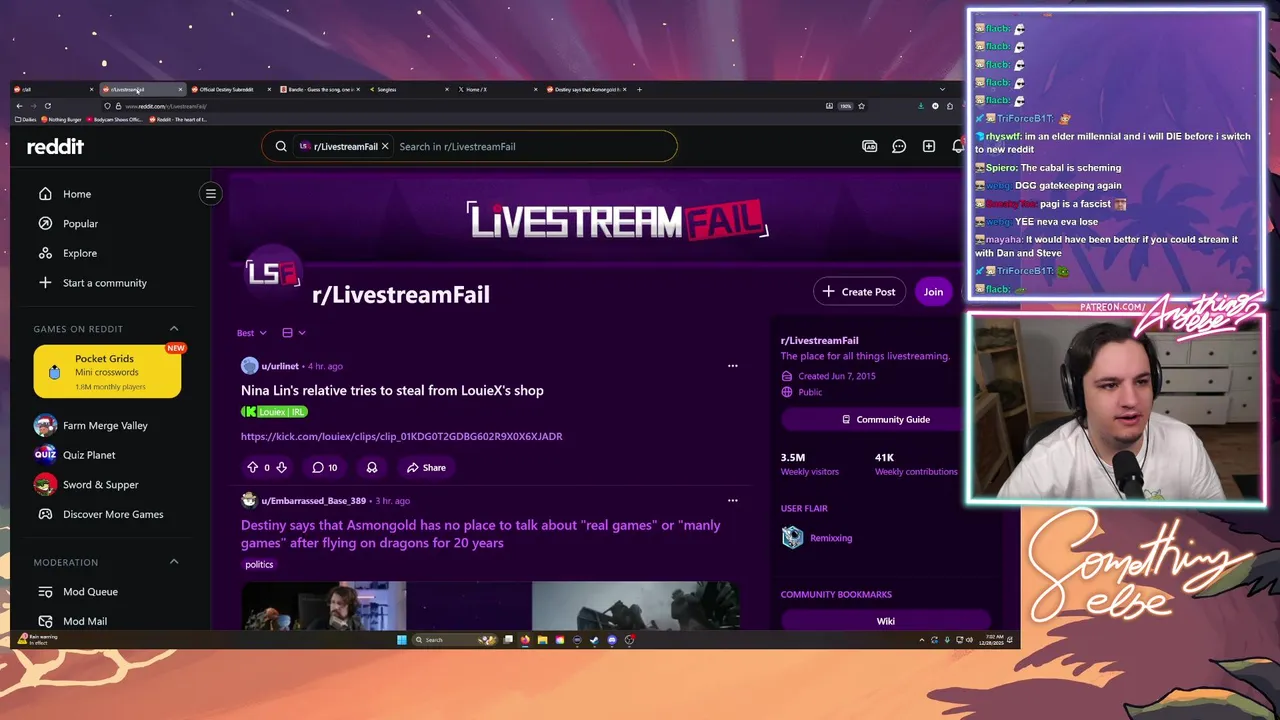The image size is (1280, 720).
Task: Give an award to Nina Lin post
Action: (x=372, y=467)
